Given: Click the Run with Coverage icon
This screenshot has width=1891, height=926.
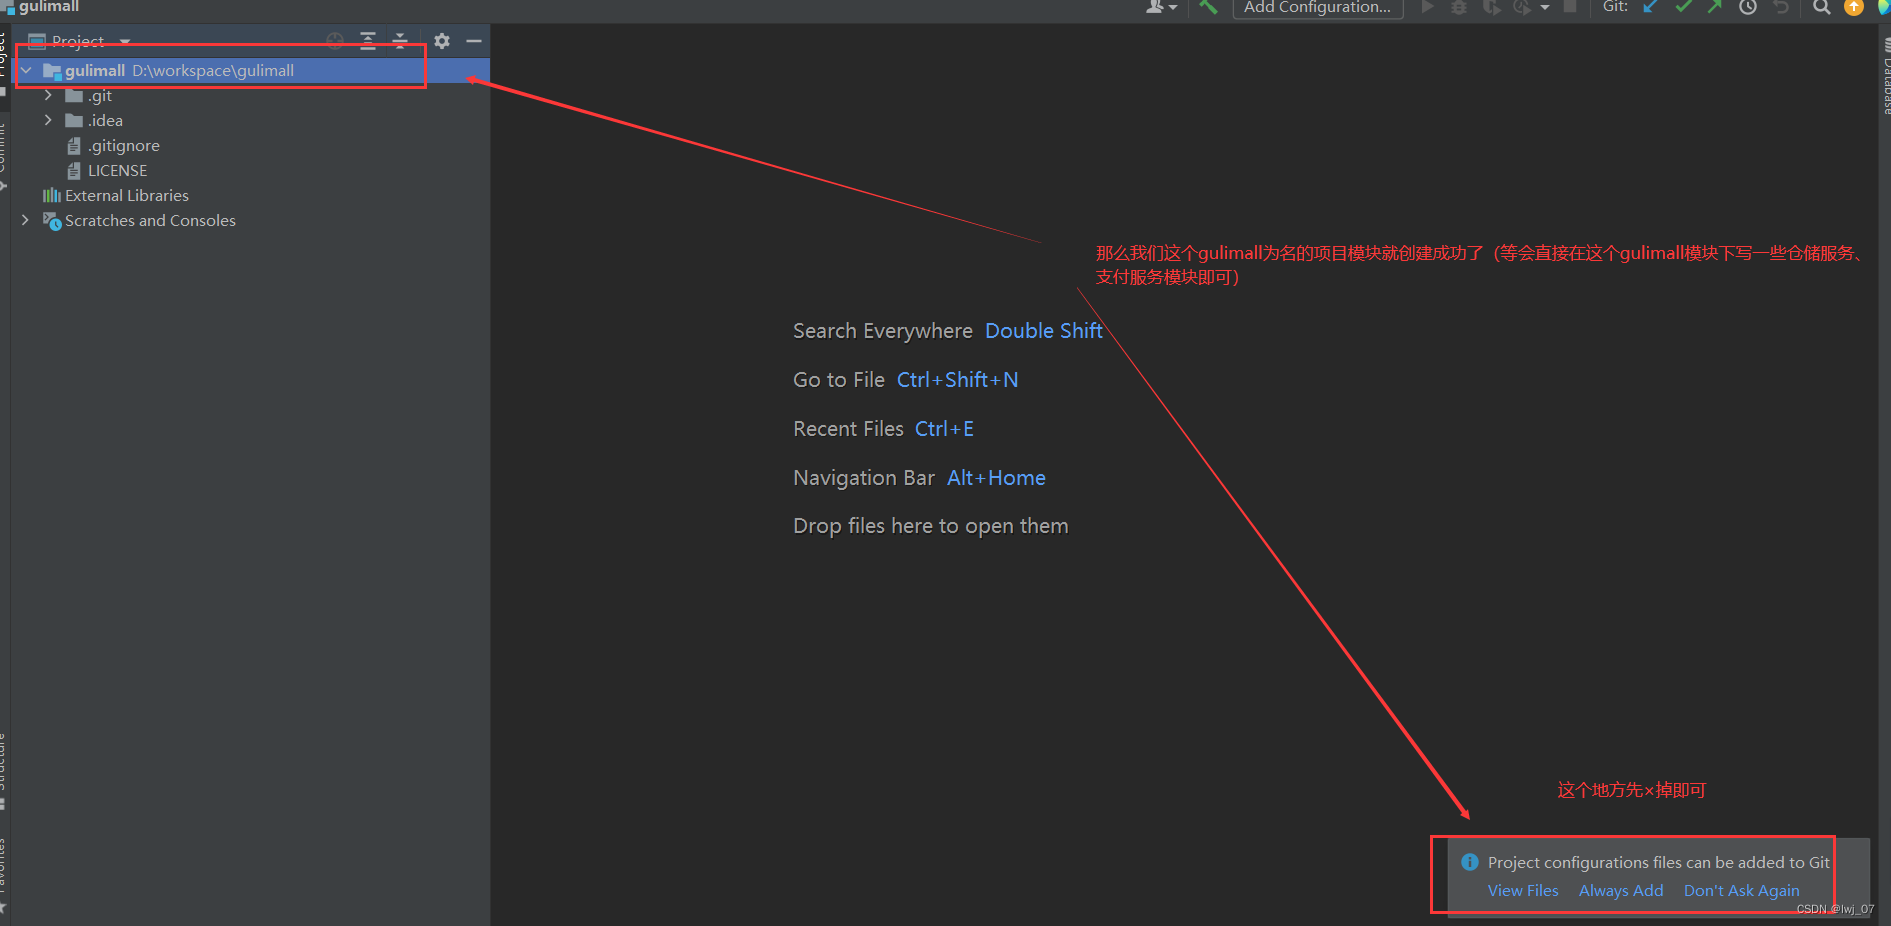Looking at the screenshot, I should coord(1491,7).
